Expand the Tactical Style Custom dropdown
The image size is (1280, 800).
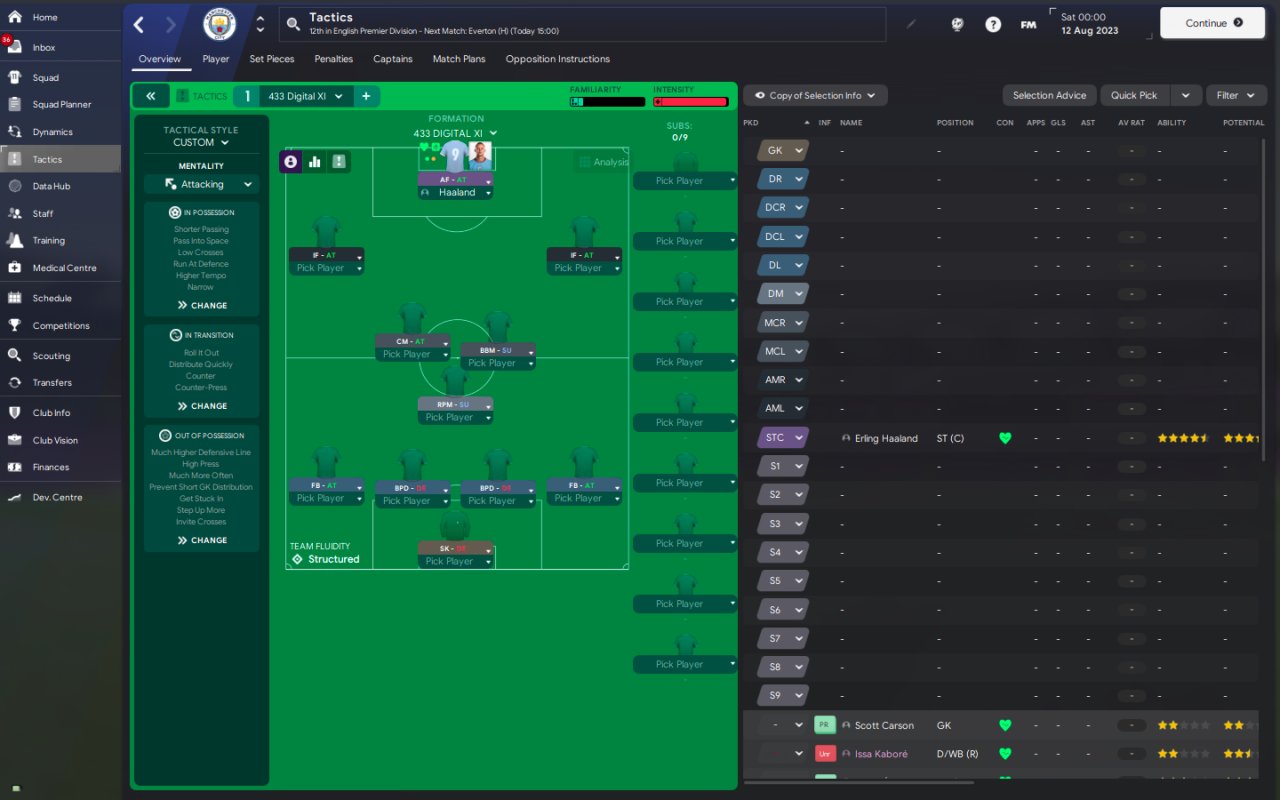tap(201, 142)
